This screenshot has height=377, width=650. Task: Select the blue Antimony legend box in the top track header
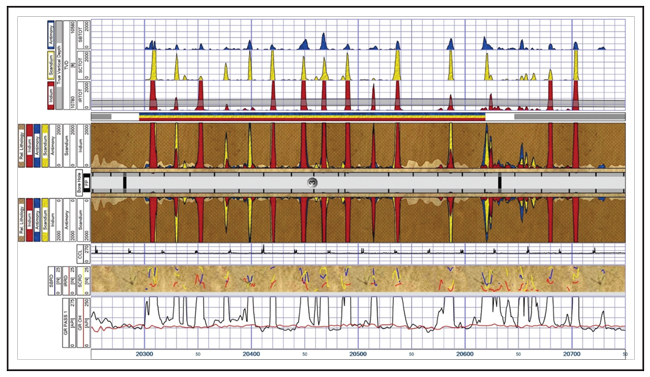tap(51, 34)
